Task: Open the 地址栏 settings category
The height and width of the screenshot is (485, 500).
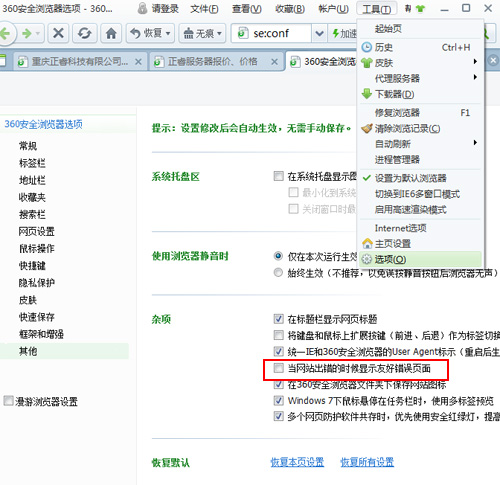Action: [32, 180]
